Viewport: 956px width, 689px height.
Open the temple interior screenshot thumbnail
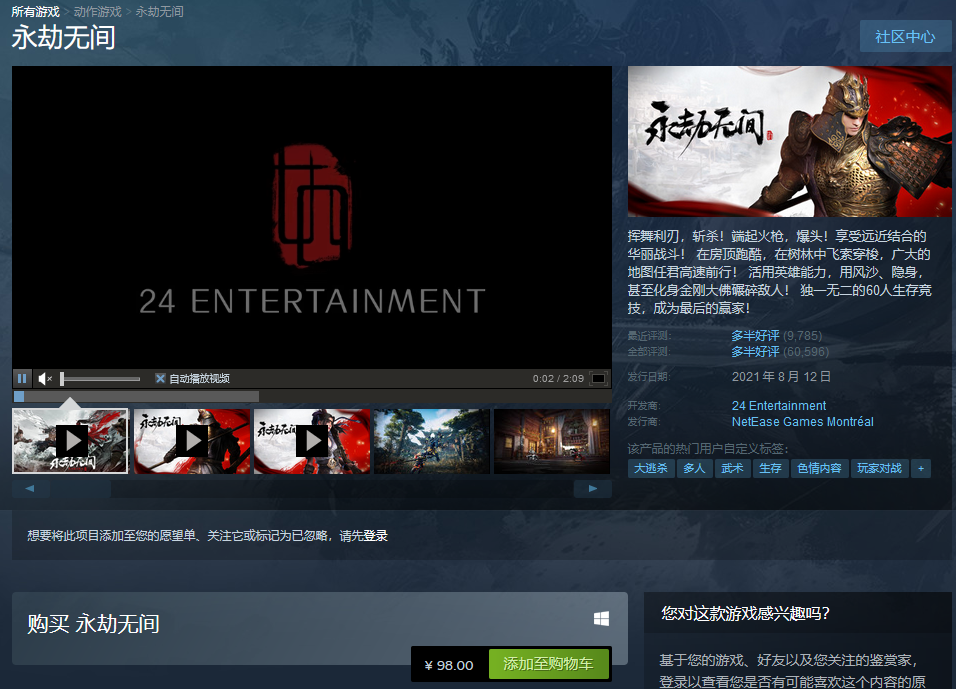point(552,441)
